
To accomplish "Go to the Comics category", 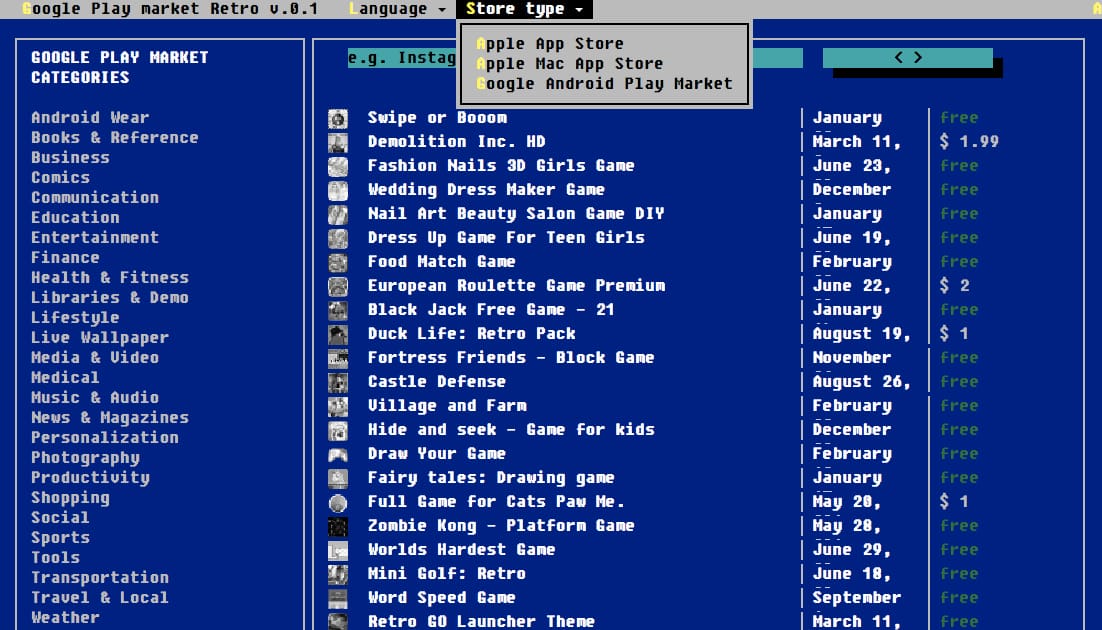I will [60, 178].
